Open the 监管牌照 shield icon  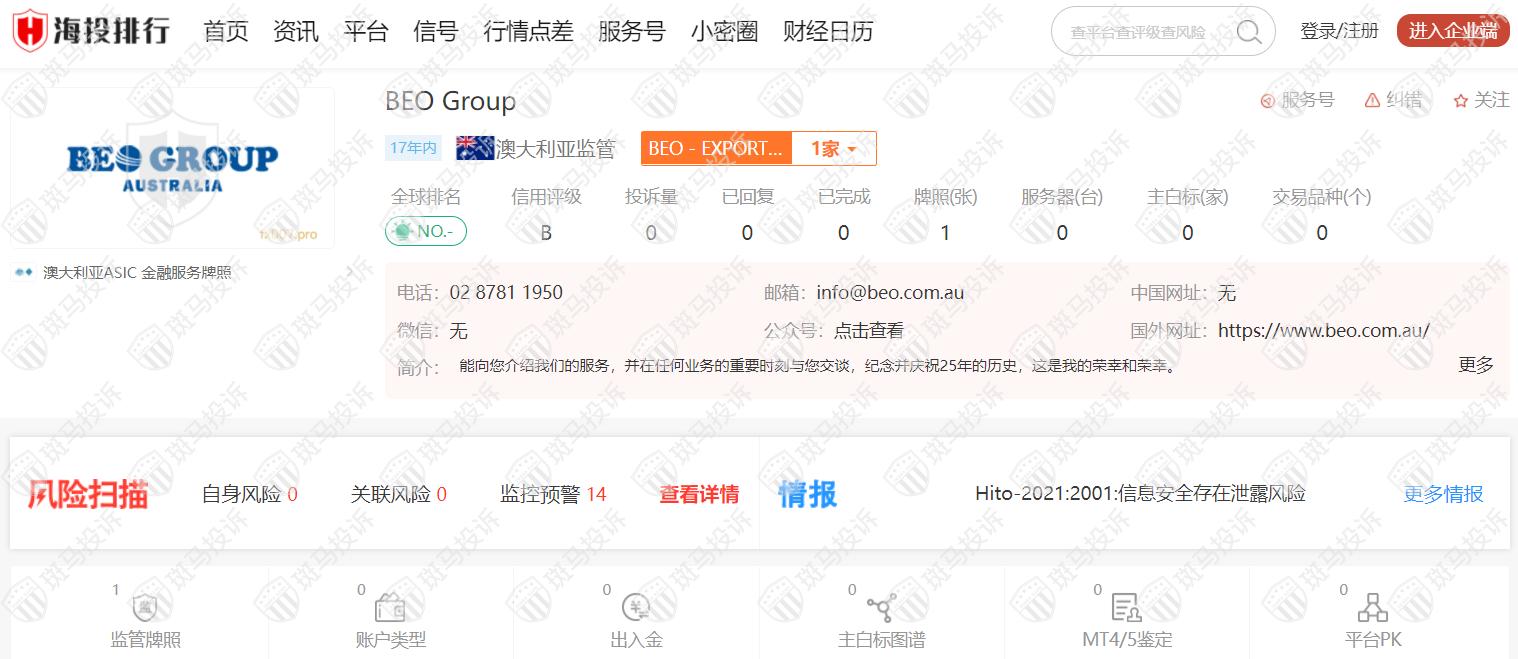pyautogui.click(x=145, y=607)
